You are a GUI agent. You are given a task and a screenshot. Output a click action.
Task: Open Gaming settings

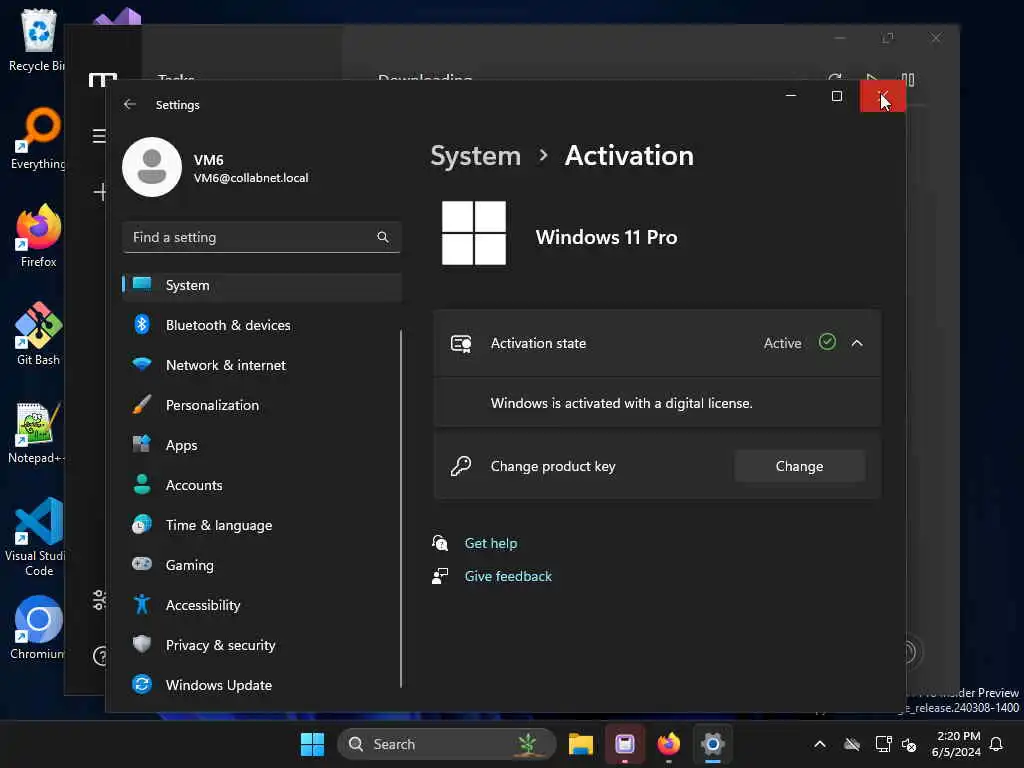(x=261, y=565)
